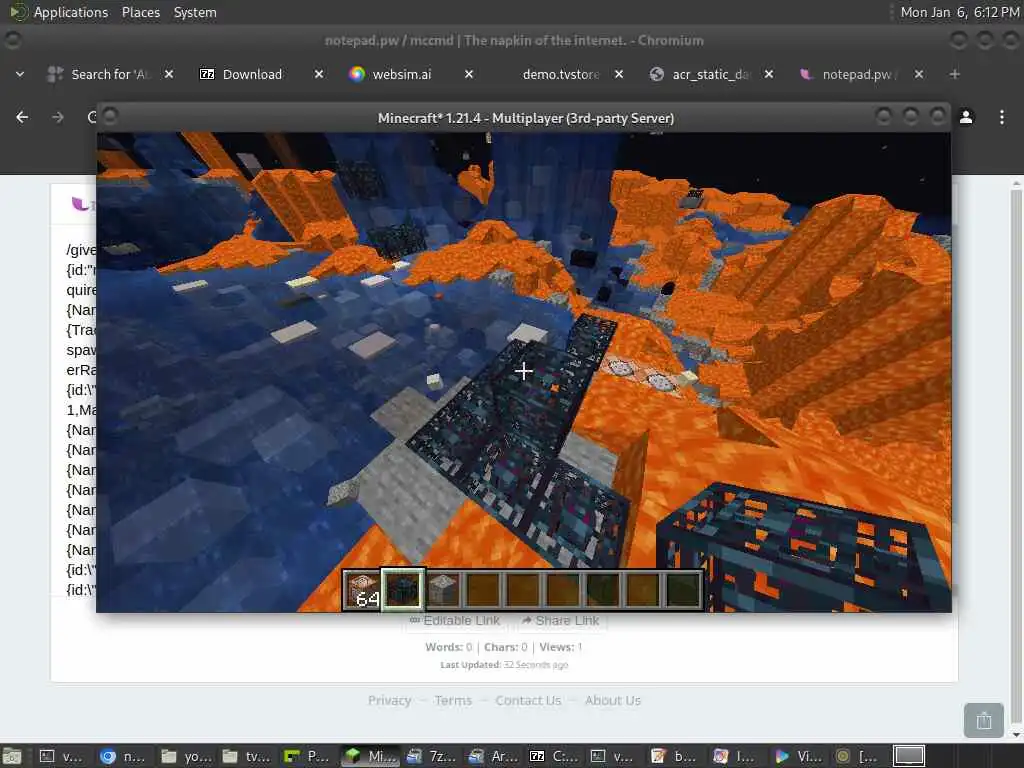
Task: Open taskbar item 'v...' terminal first entry
Action: point(61,756)
